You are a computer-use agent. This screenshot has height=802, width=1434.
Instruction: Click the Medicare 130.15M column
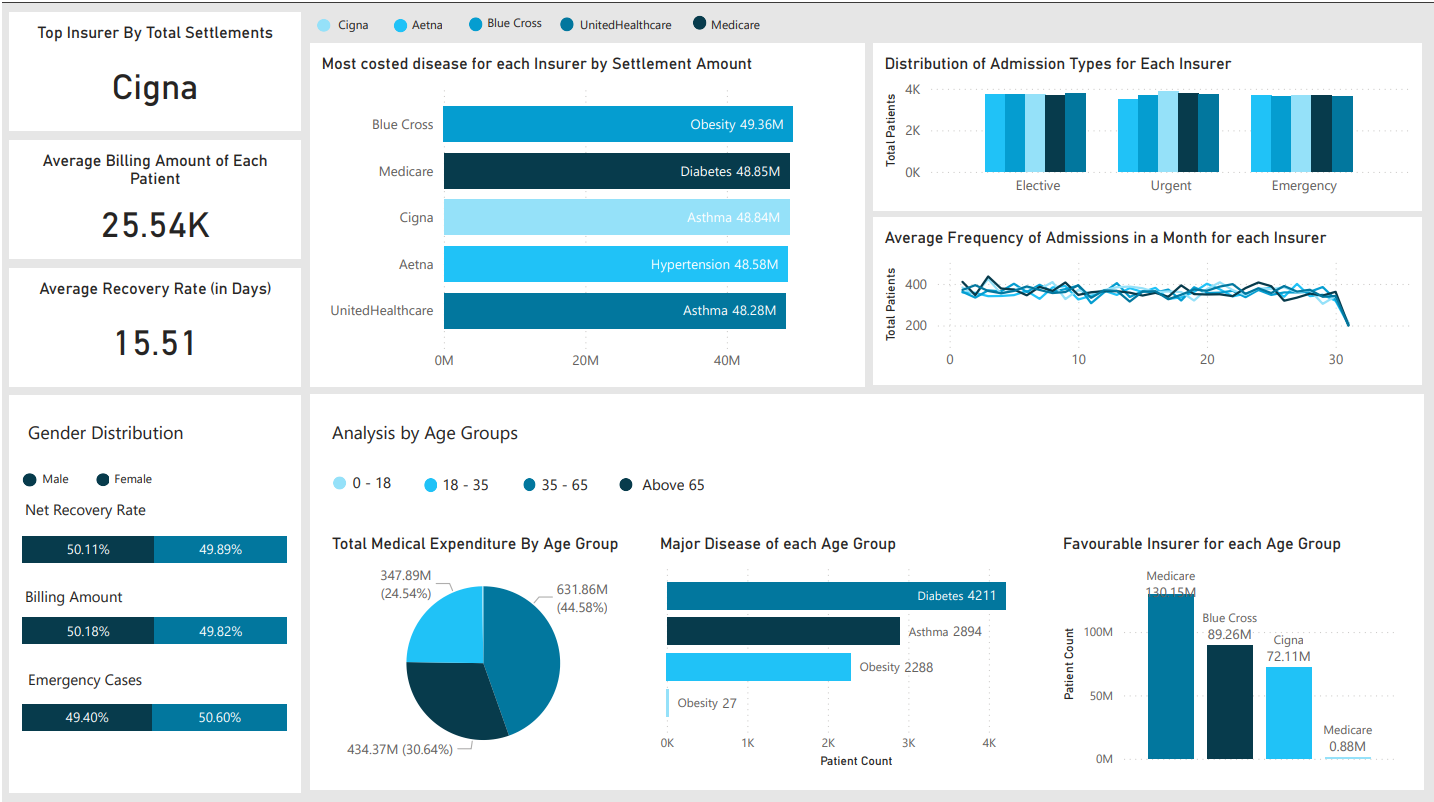1171,676
